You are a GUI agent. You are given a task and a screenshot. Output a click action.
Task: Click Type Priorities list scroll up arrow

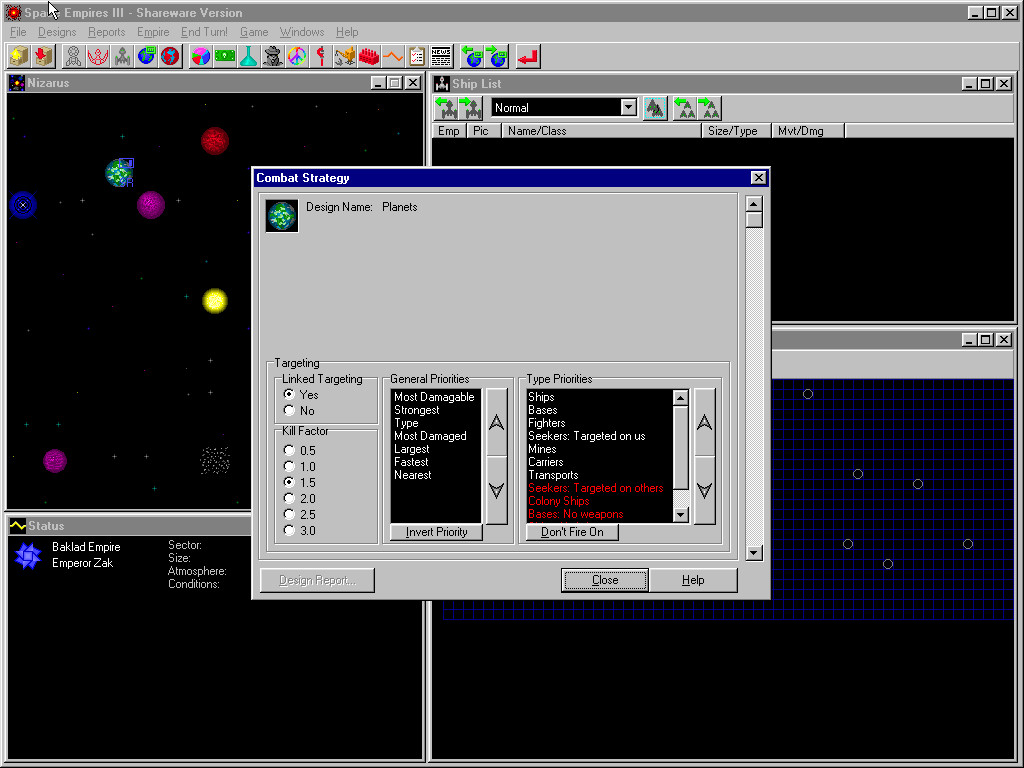point(680,397)
